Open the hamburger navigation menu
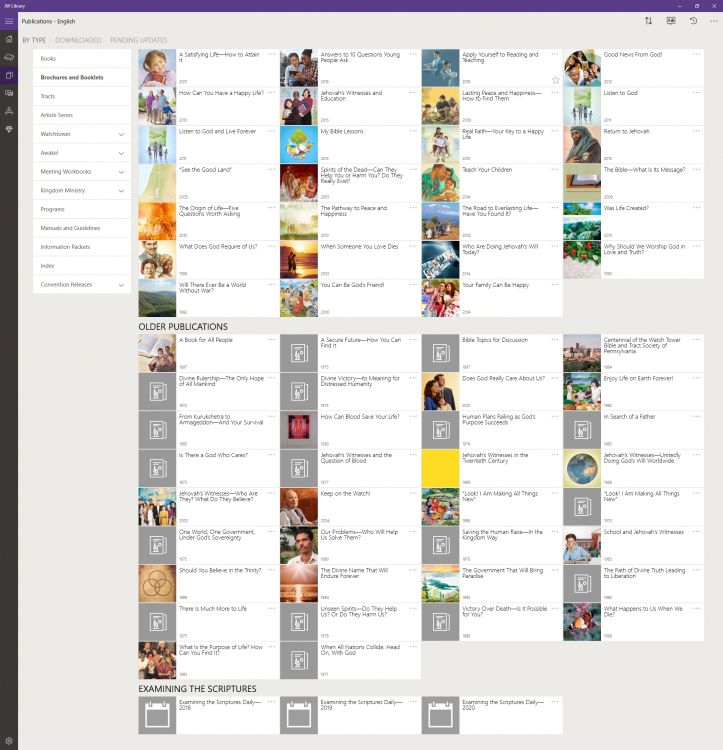The height and width of the screenshot is (750, 723). coord(9,21)
